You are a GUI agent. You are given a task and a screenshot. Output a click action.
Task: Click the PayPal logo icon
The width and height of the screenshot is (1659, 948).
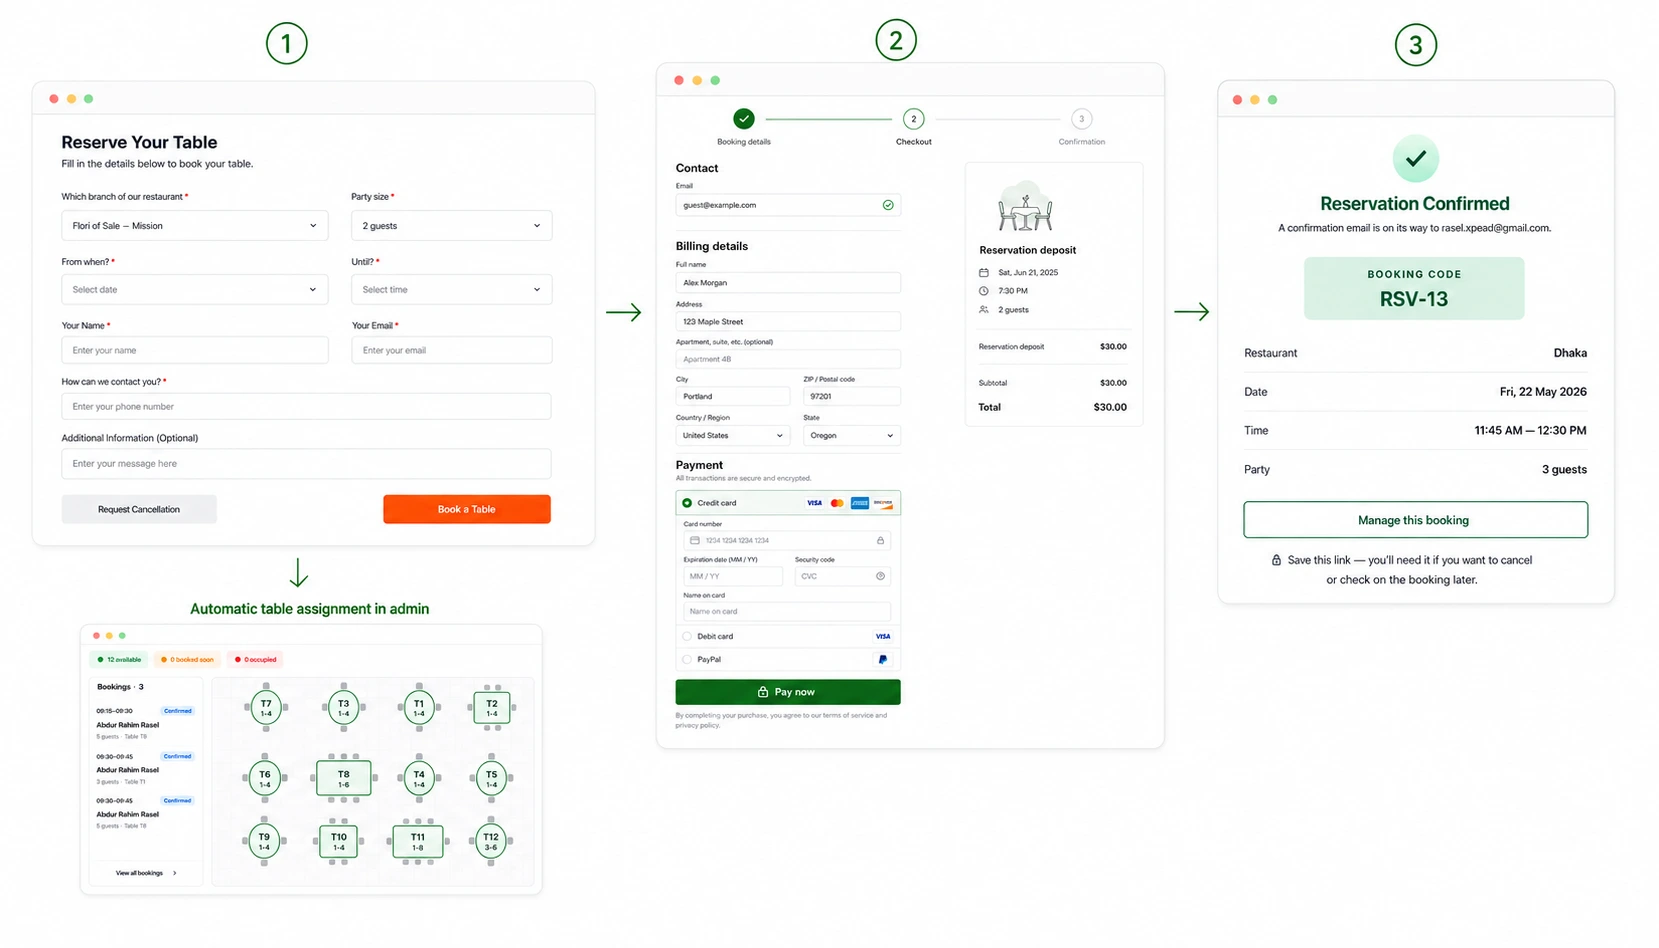point(882,660)
